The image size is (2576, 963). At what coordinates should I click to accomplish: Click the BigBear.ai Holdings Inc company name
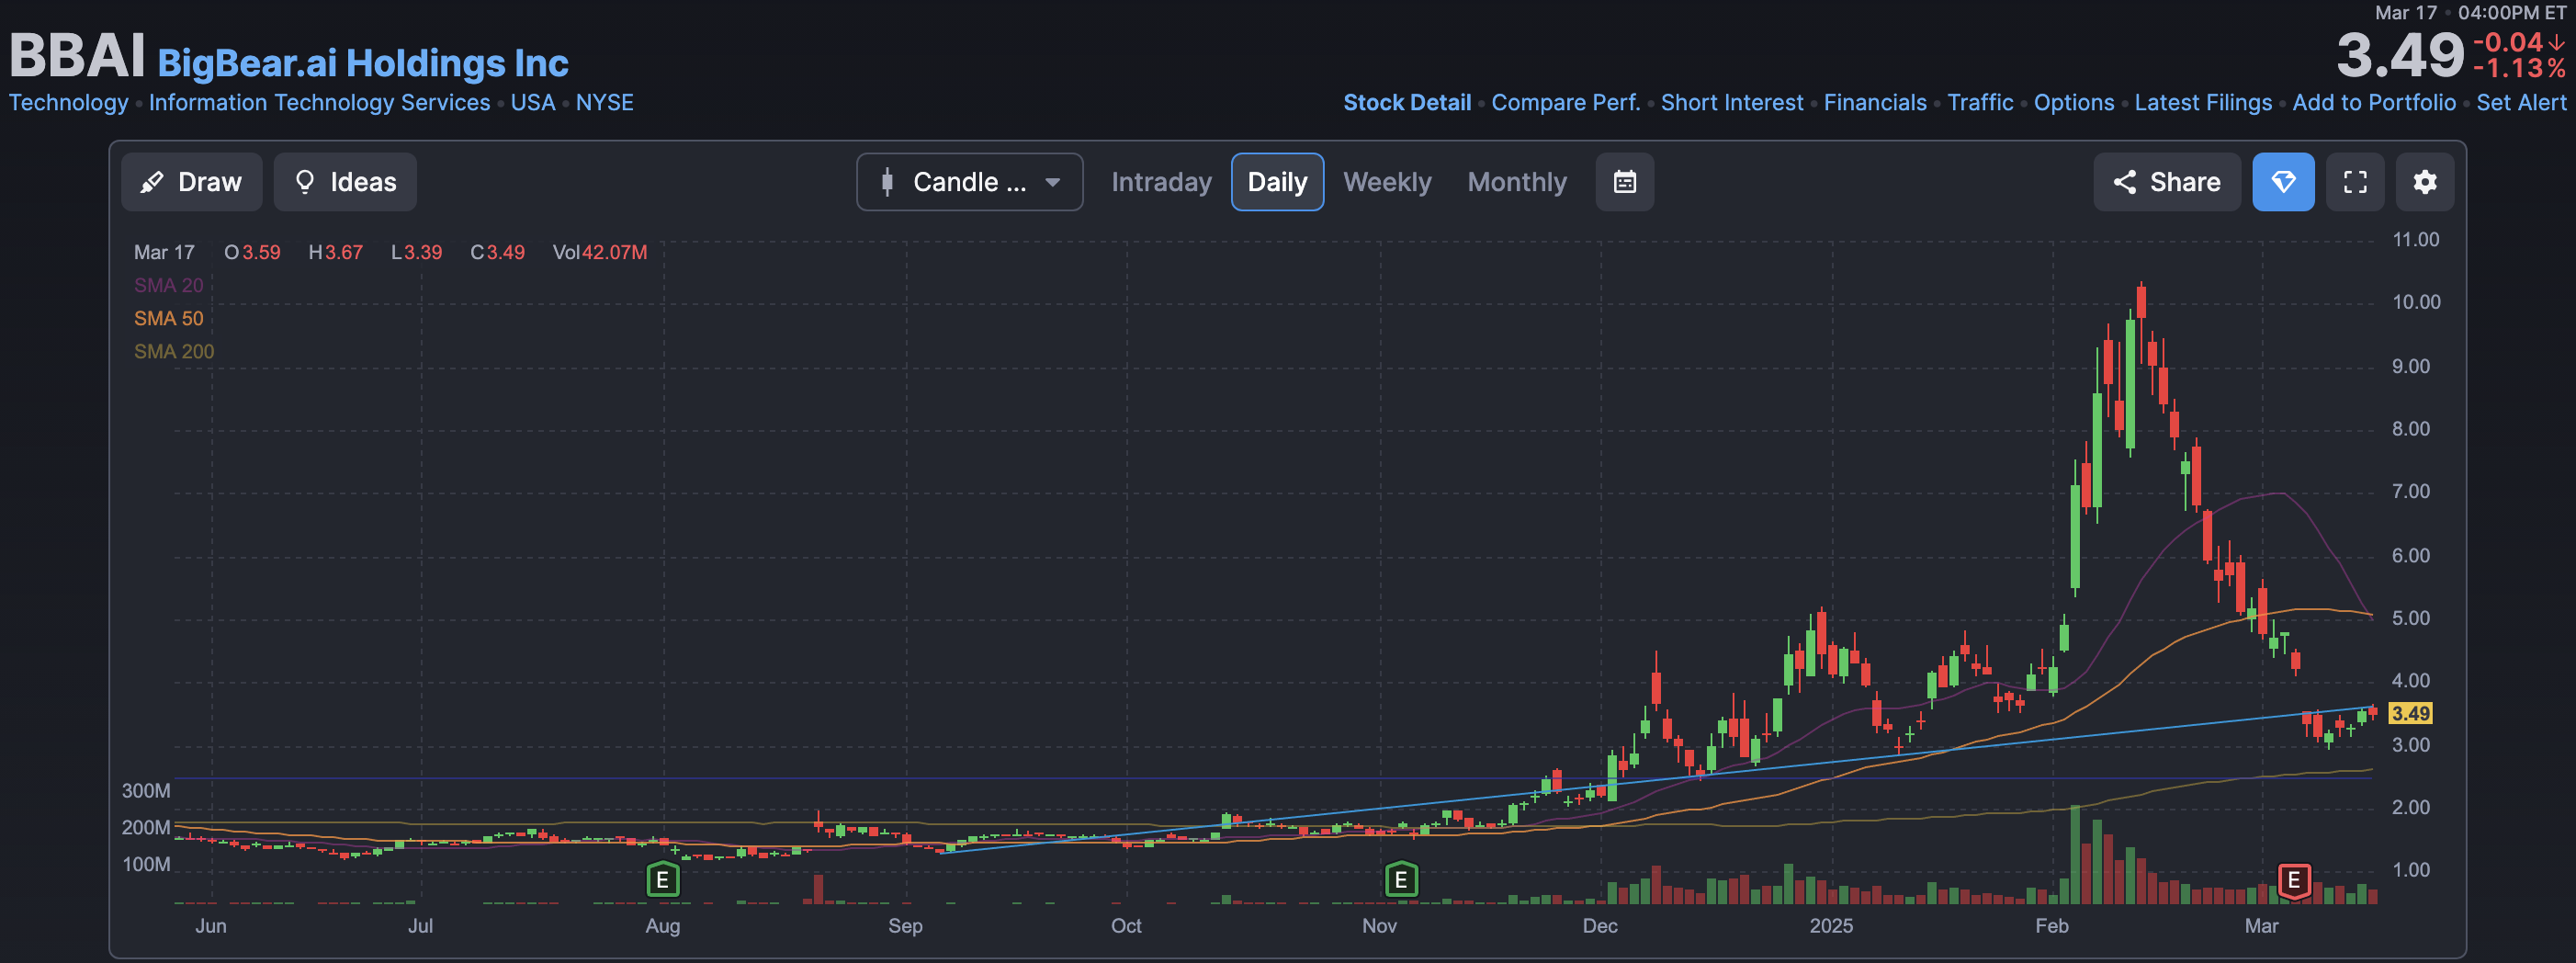click(363, 63)
